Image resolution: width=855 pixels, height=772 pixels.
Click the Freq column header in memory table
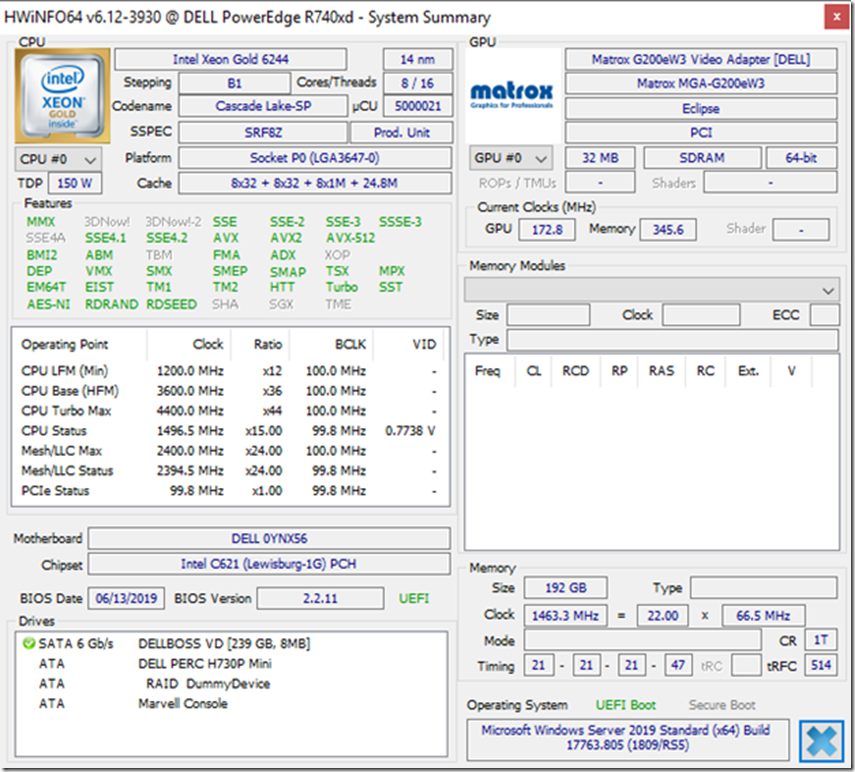pyautogui.click(x=487, y=371)
